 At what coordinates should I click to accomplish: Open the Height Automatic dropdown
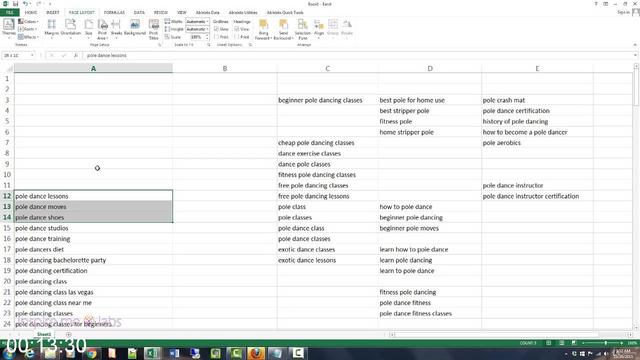(197, 29)
